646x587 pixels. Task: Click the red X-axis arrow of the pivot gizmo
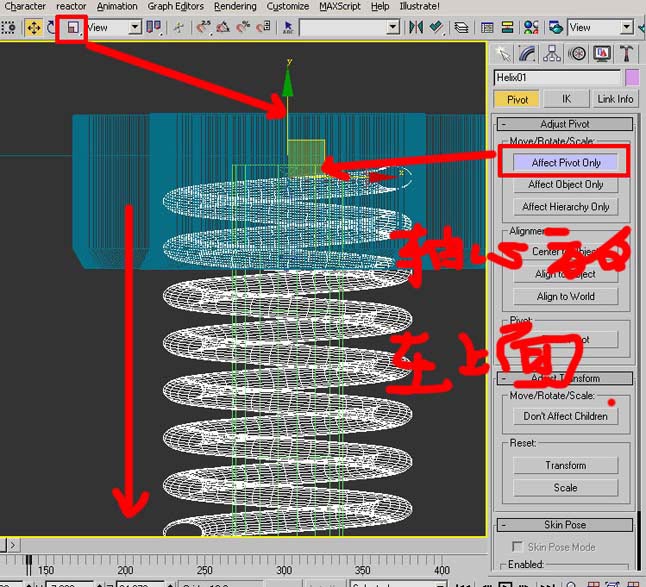381,177
